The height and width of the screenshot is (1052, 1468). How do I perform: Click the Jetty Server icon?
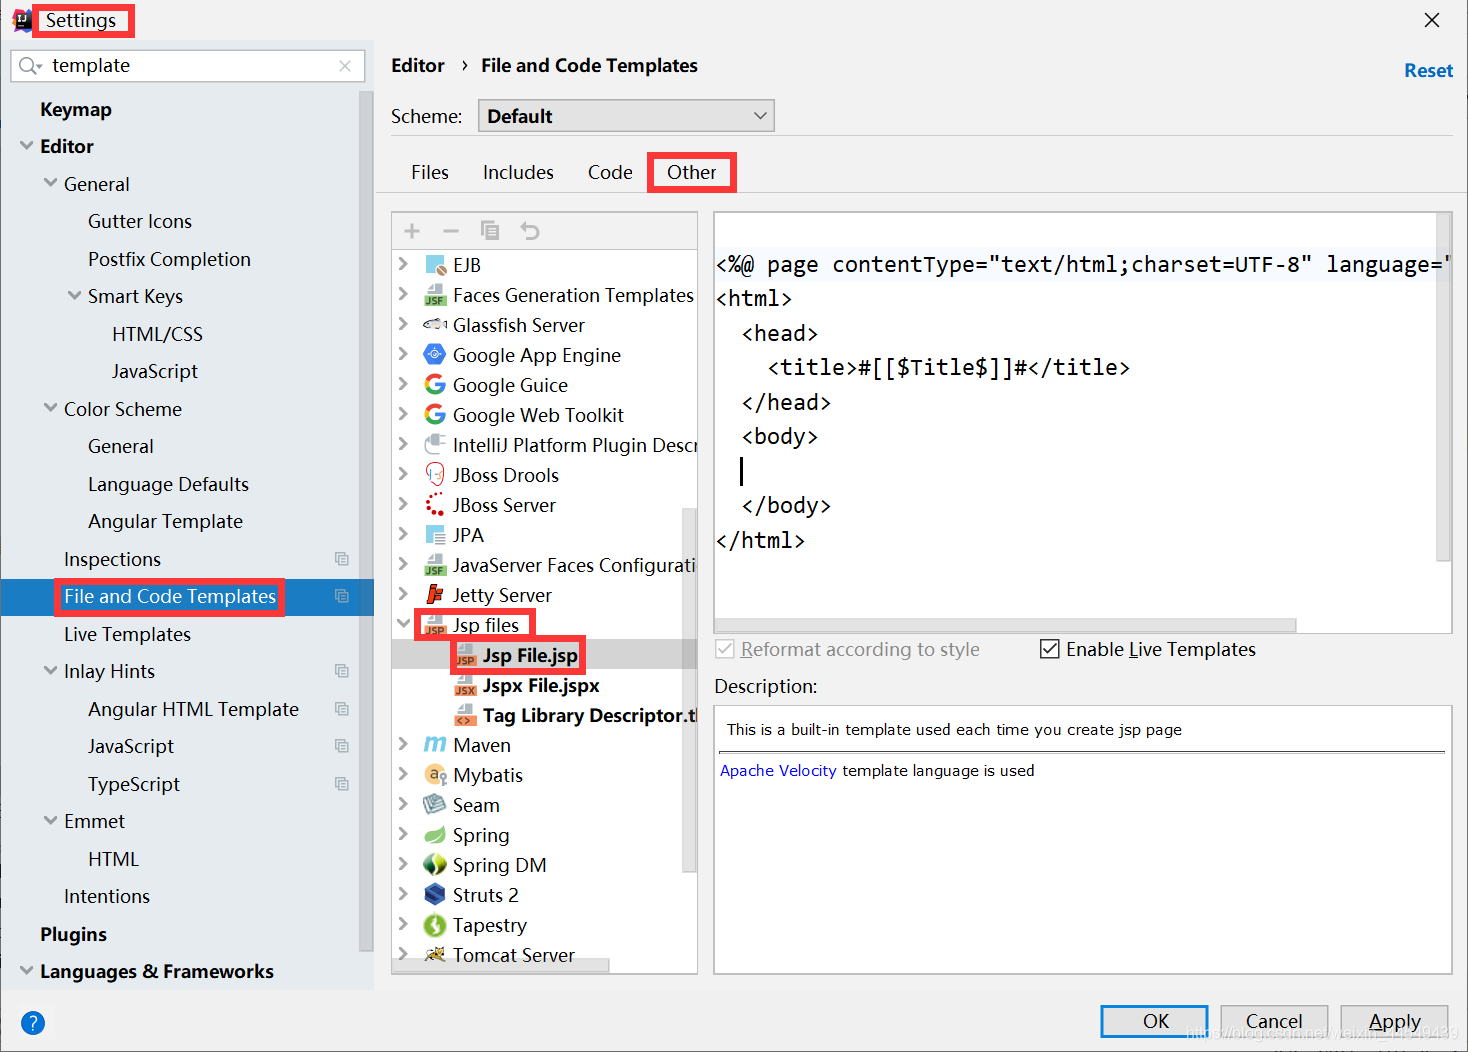tap(435, 595)
